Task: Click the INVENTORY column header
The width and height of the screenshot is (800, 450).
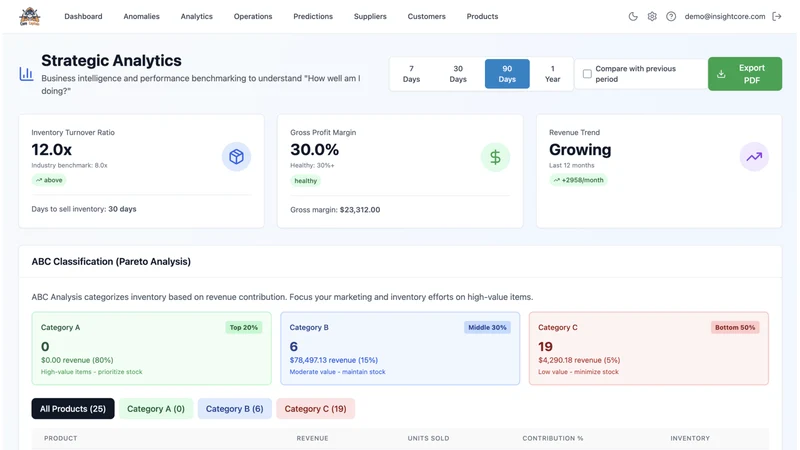Action: tap(690, 438)
